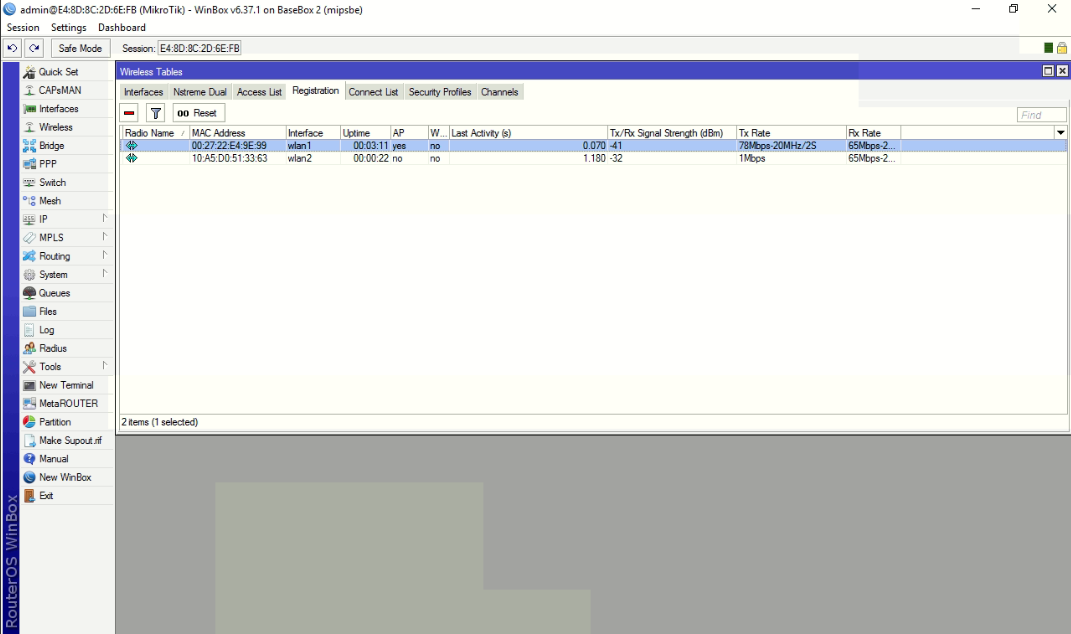
Task: Toggle Safe Mode
Action: click(80, 49)
